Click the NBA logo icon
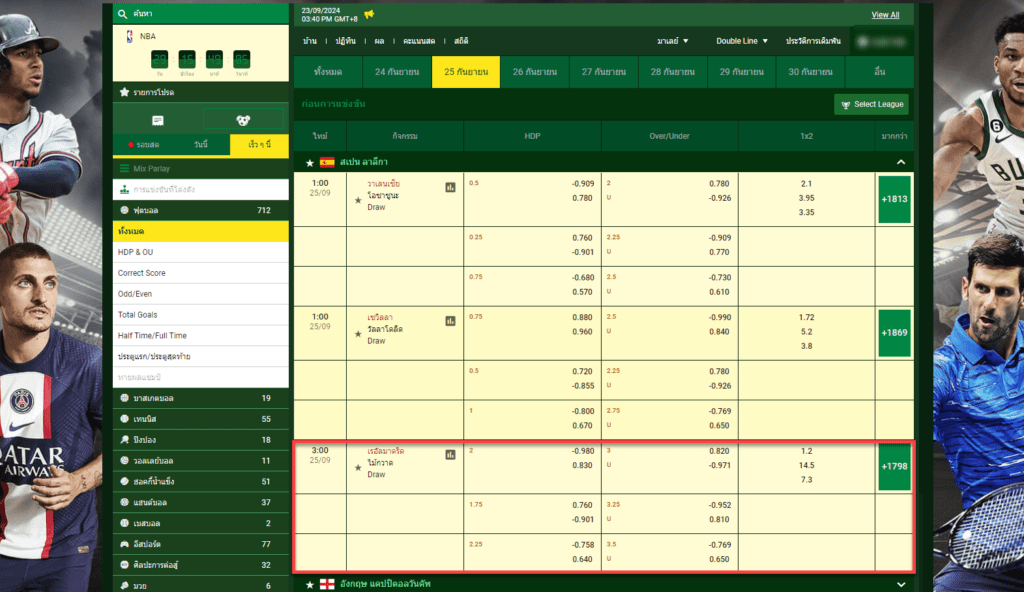The height and width of the screenshot is (592, 1024). point(129,37)
